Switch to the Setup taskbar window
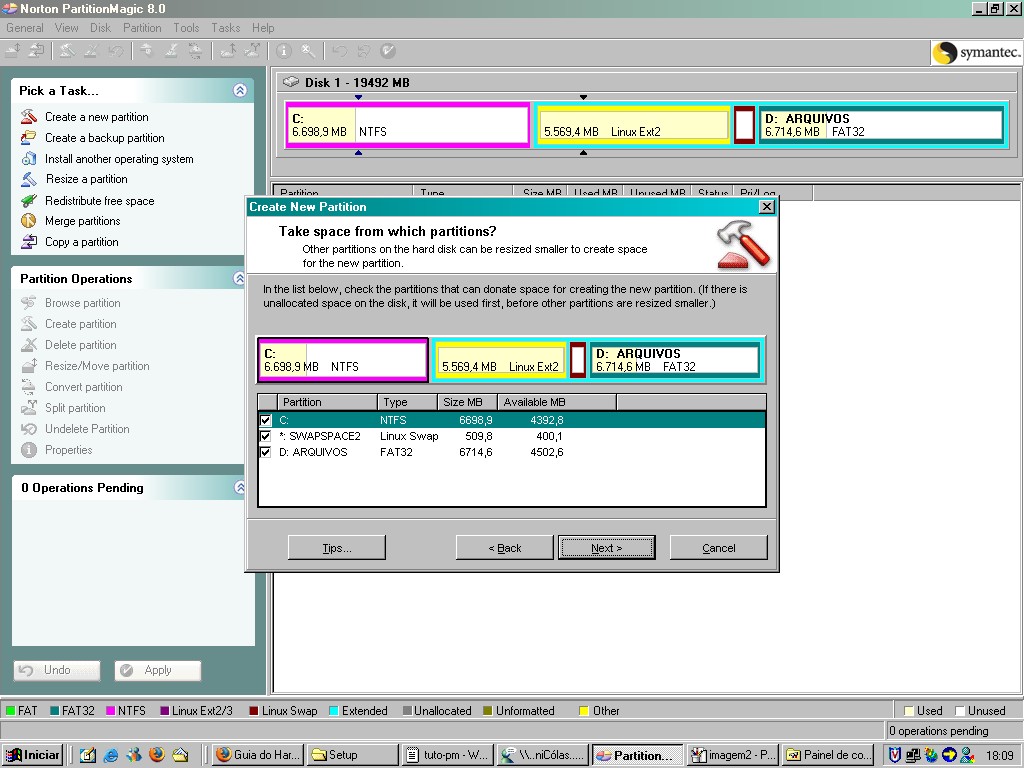 tap(352, 755)
